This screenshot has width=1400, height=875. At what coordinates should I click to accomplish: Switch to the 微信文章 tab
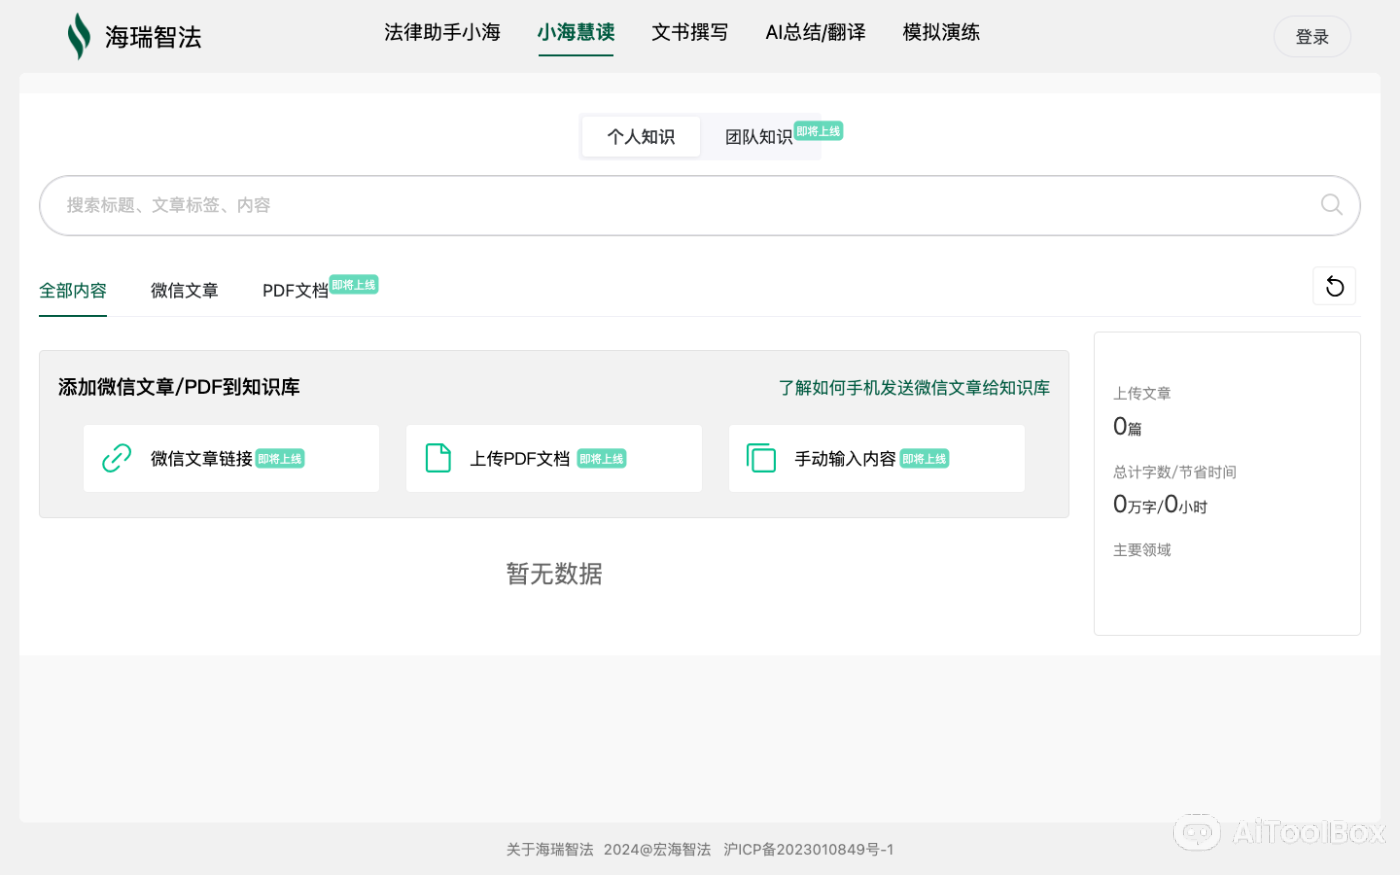pos(184,290)
